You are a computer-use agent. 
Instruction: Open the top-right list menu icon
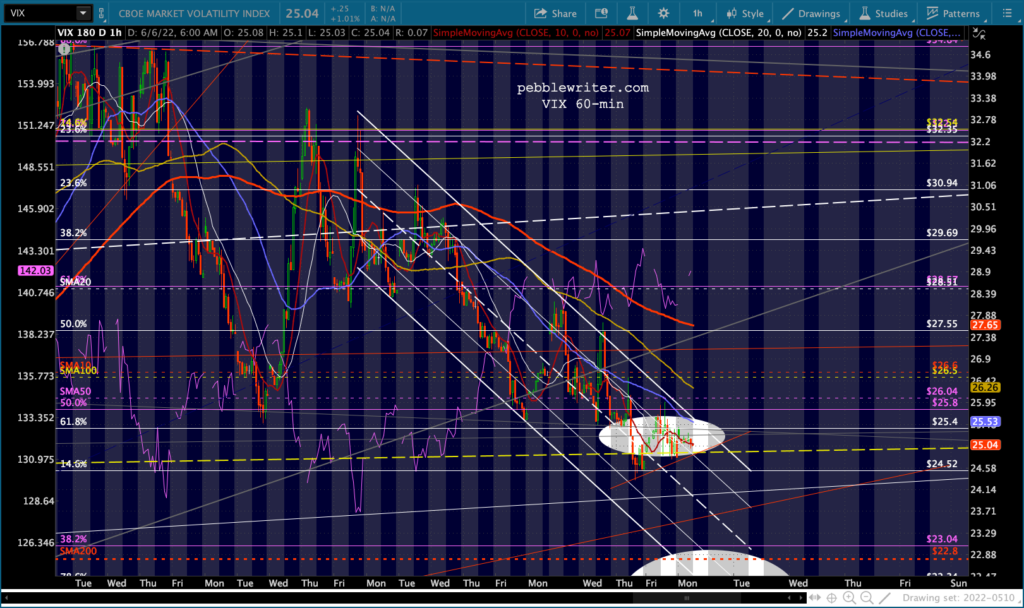(1007, 13)
